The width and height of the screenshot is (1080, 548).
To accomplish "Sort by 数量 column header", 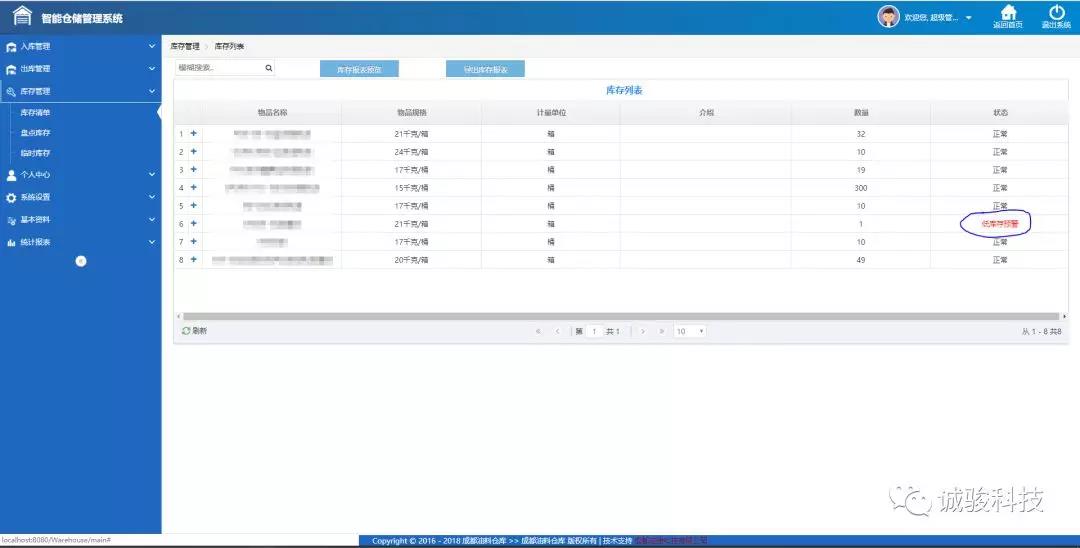I will pyautogui.click(x=861, y=113).
